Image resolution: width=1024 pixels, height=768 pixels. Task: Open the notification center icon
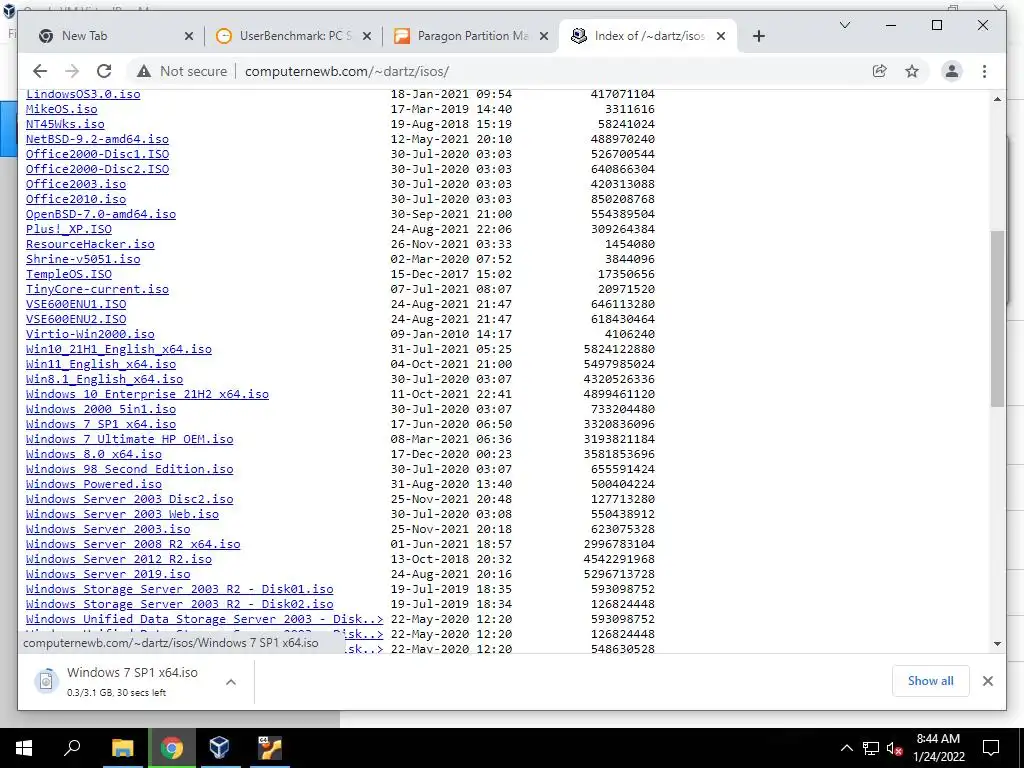coord(991,748)
